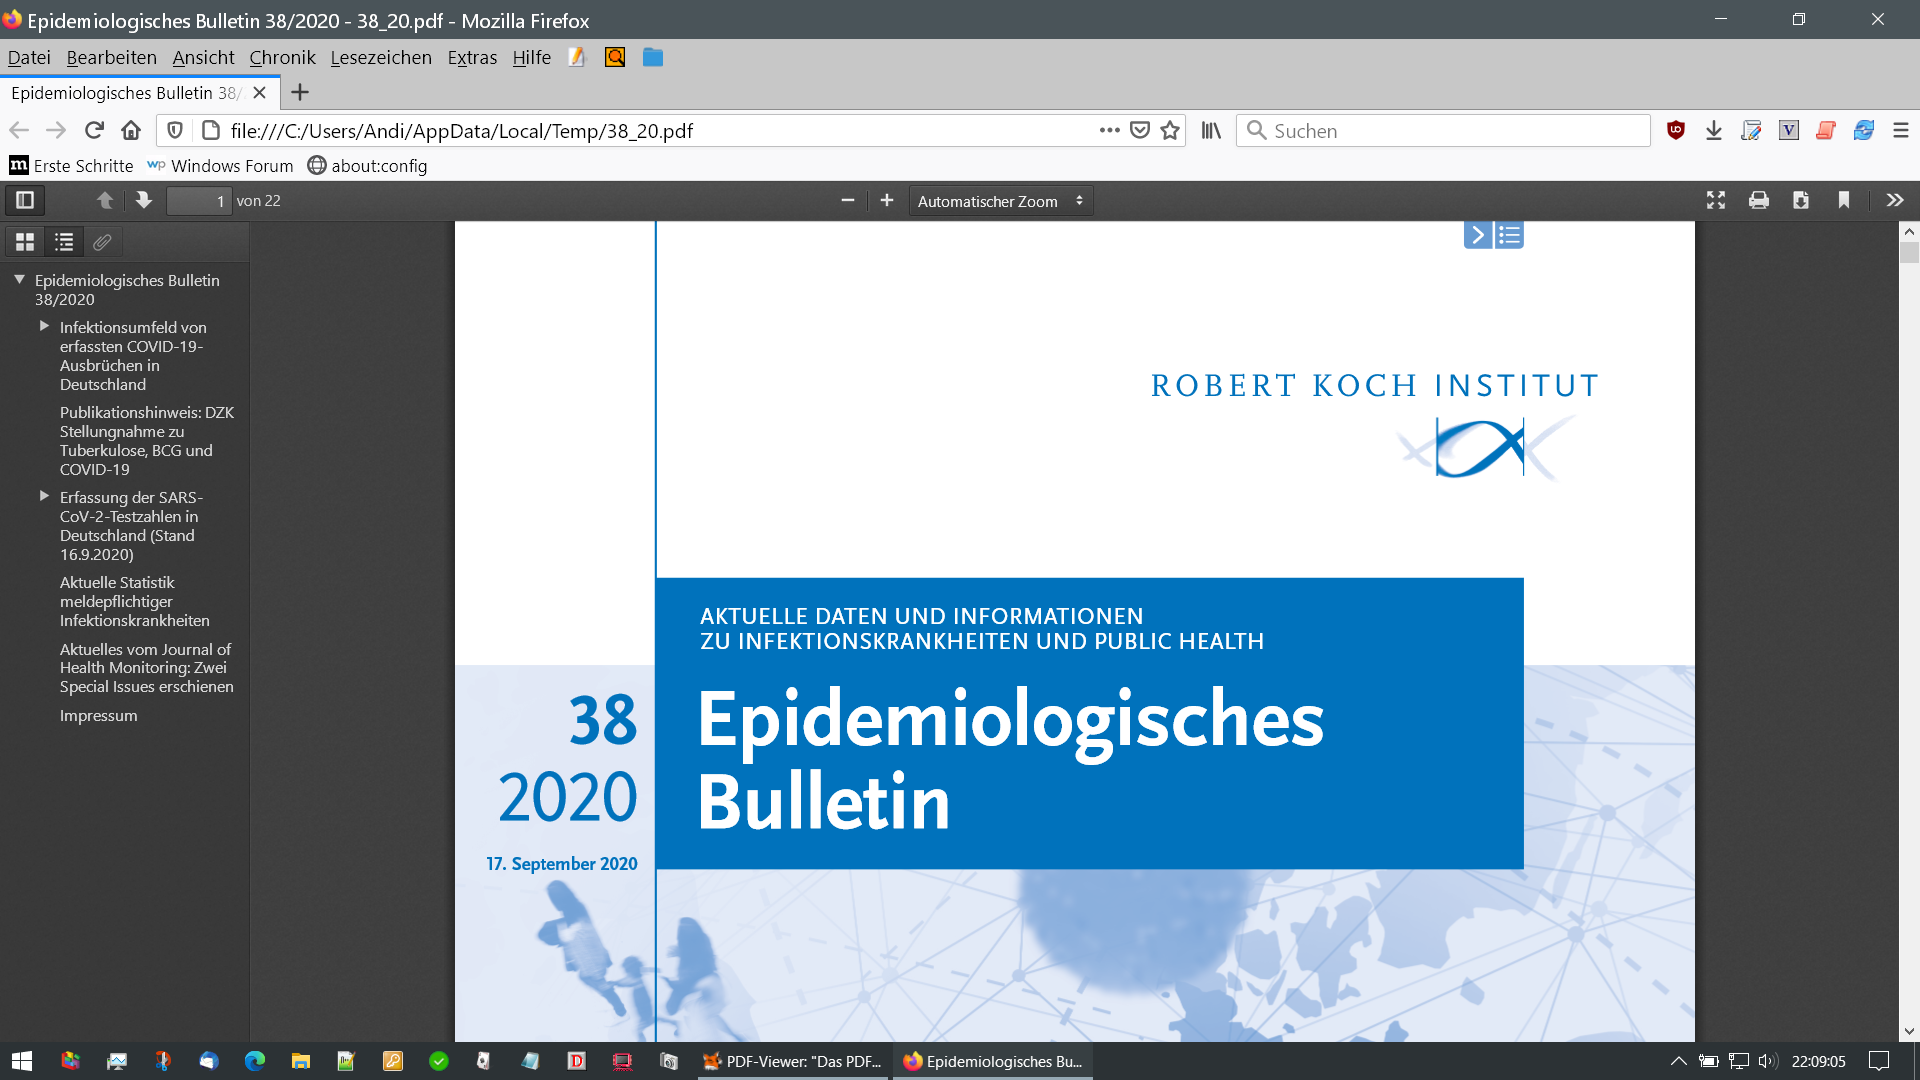Go to next PDF page
Image resolution: width=1920 pixels, height=1080 pixels.
(x=144, y=200)
